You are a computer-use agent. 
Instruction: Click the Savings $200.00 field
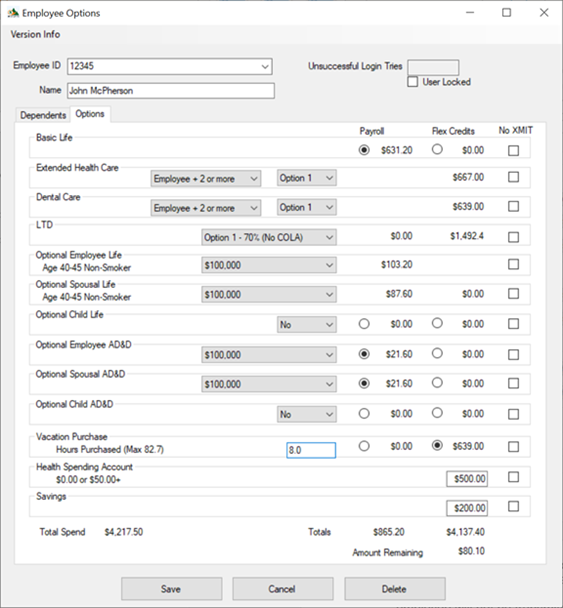[467, 508]
